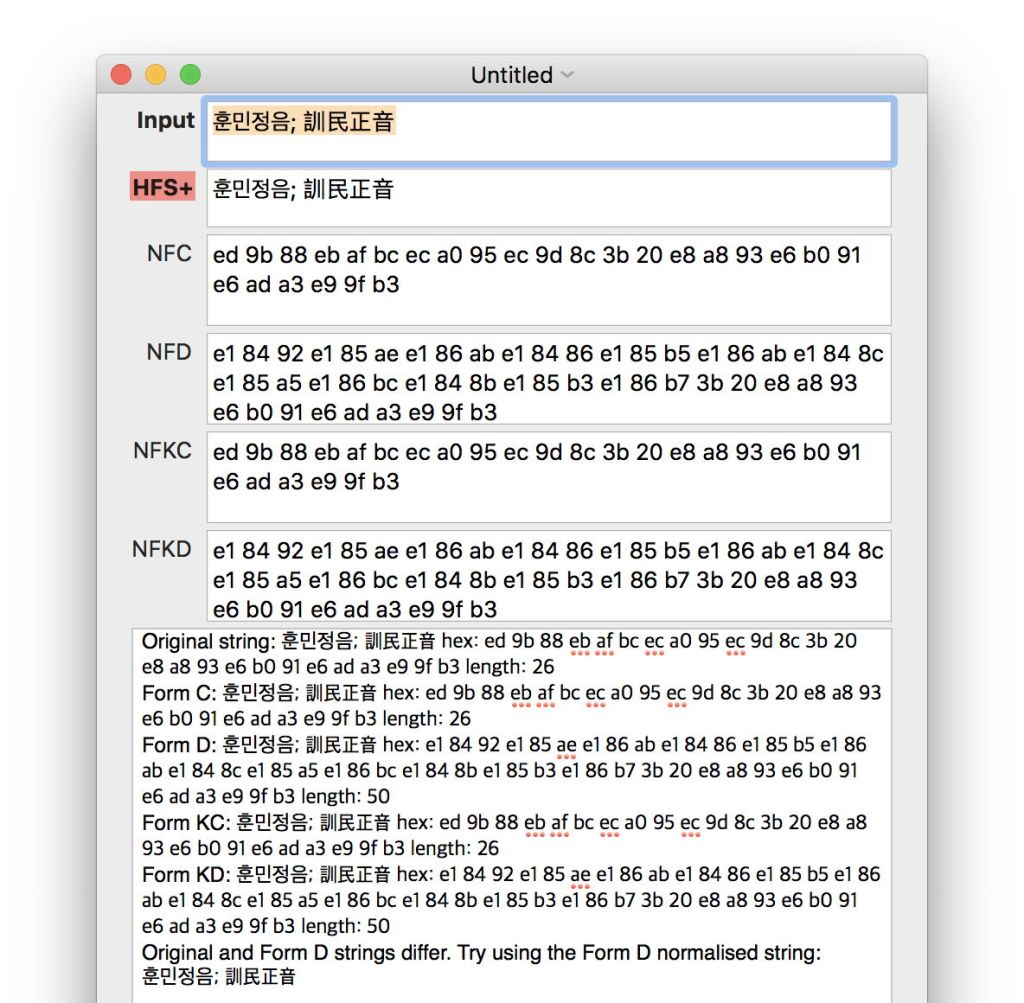This screenshot has width=1024, height=1003.
Task: Click 'Original and Form D strings differ' message
Action: click(x=296, y=953)
